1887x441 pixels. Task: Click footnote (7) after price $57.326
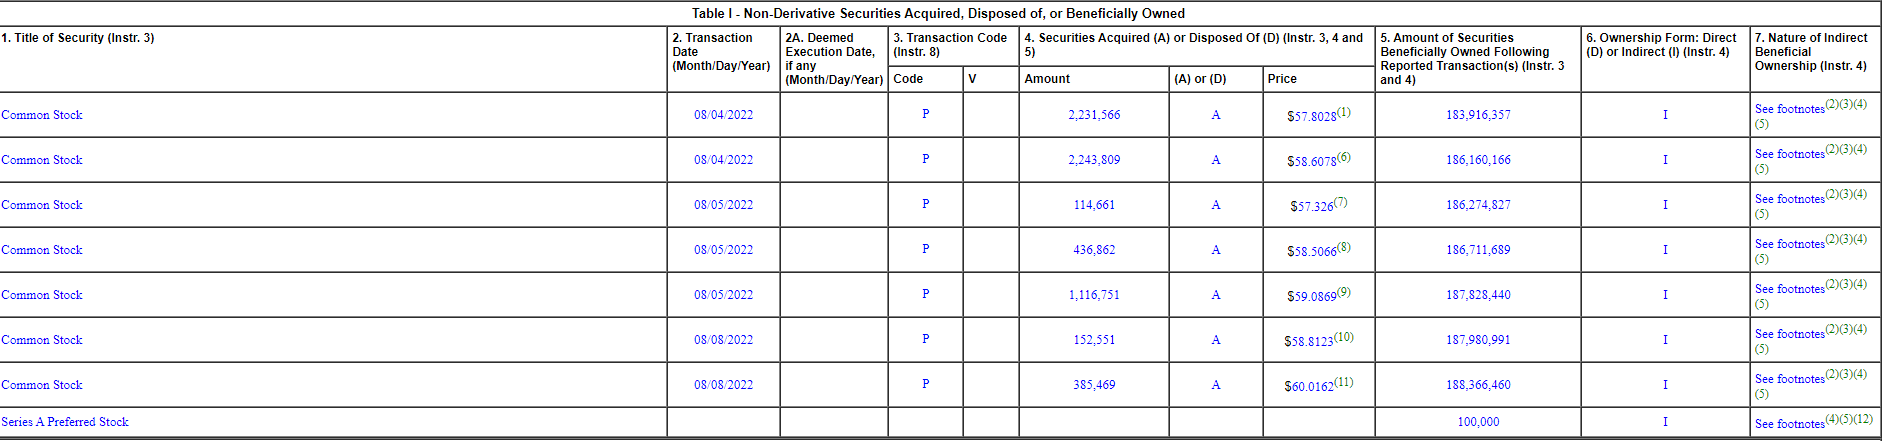point(1341,202)
